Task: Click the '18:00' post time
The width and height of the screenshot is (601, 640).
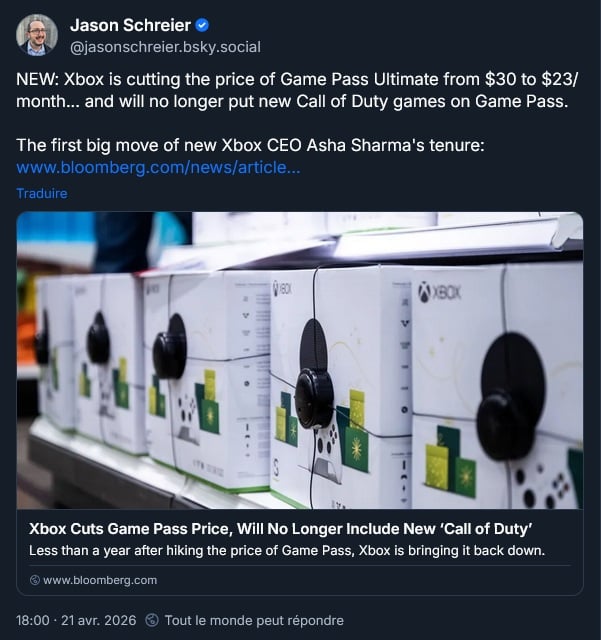Action: click(x=34, y=620)
